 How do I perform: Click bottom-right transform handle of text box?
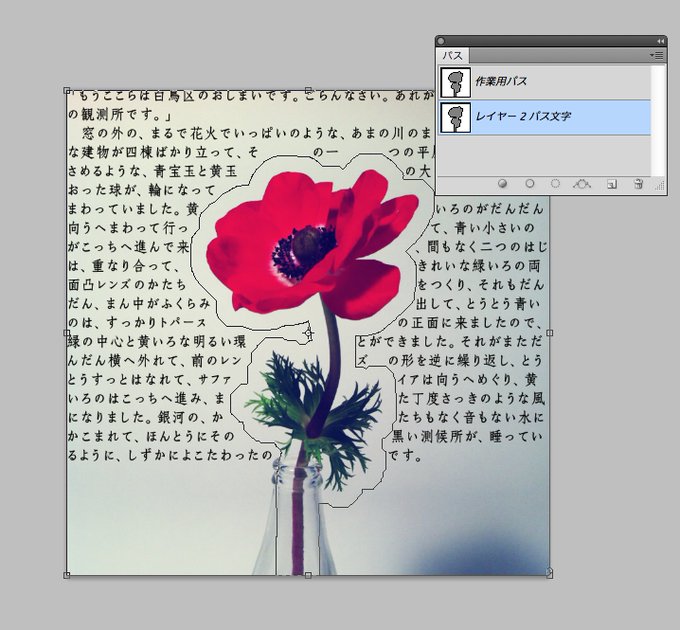coord(549,573)
